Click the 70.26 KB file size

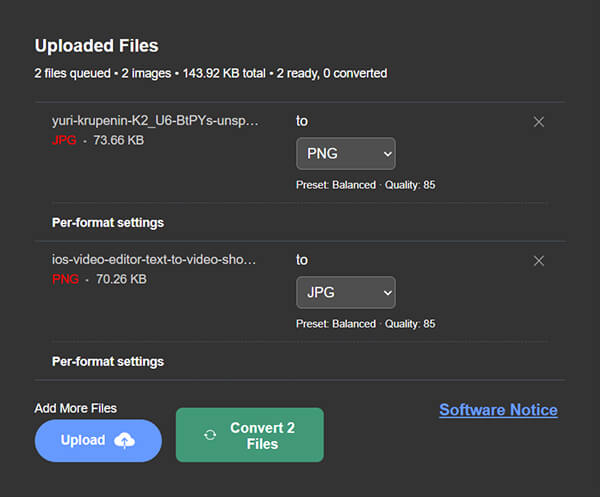pos(121,279)
